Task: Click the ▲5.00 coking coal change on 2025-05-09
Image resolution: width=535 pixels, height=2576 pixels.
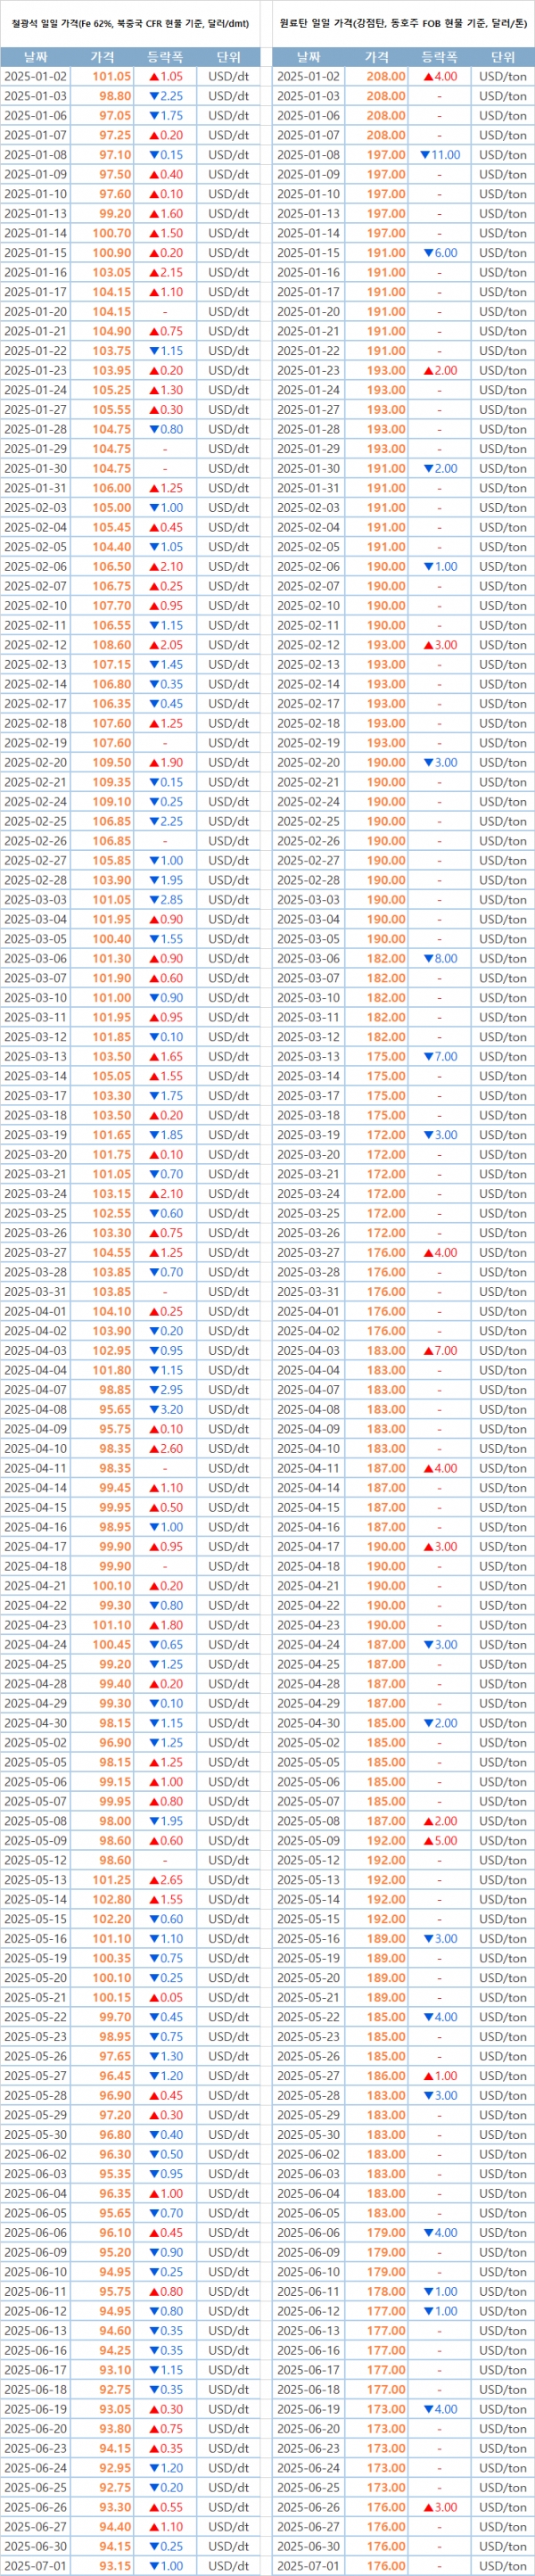Action: coord(439,1841)
